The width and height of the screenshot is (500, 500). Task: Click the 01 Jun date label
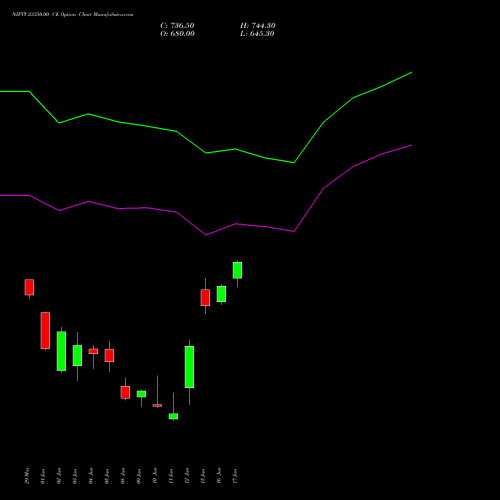click(43, 476)
